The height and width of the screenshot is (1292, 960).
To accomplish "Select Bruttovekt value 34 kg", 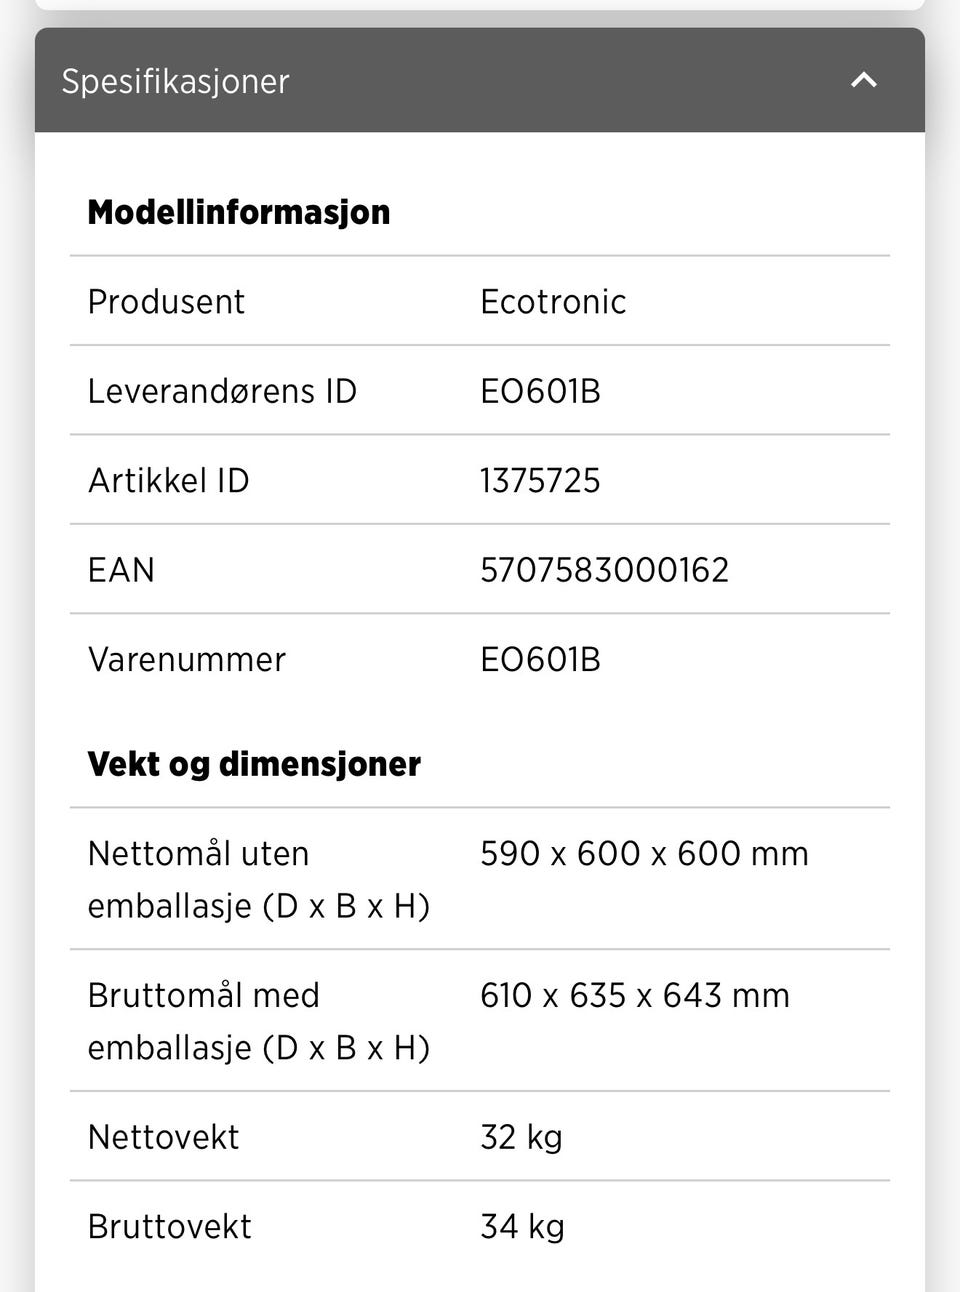I will pos(522,1226).
